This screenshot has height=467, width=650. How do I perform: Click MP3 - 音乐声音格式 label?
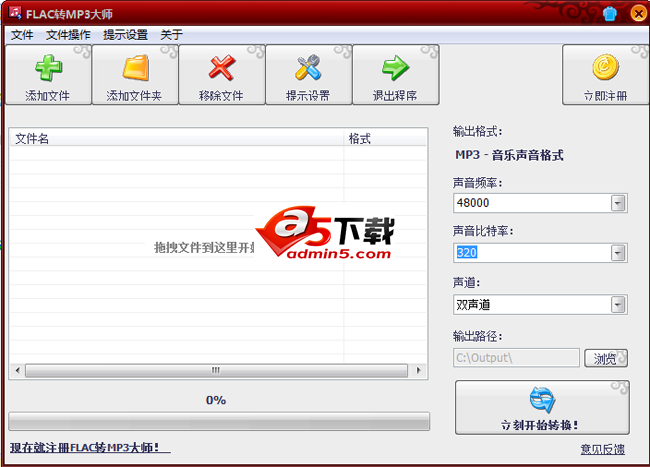509,155
